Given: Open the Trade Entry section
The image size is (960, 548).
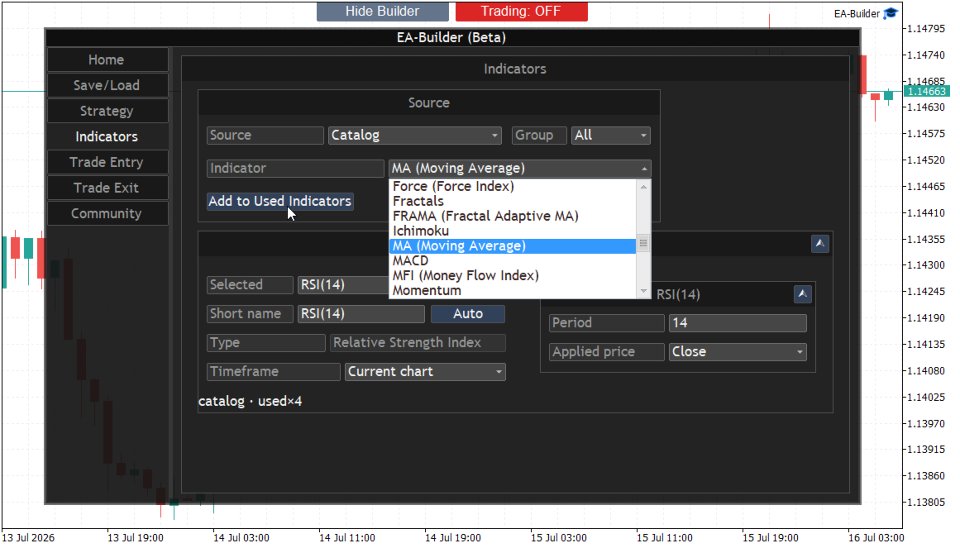Looking at the screenshot, I should coord(107,162).
